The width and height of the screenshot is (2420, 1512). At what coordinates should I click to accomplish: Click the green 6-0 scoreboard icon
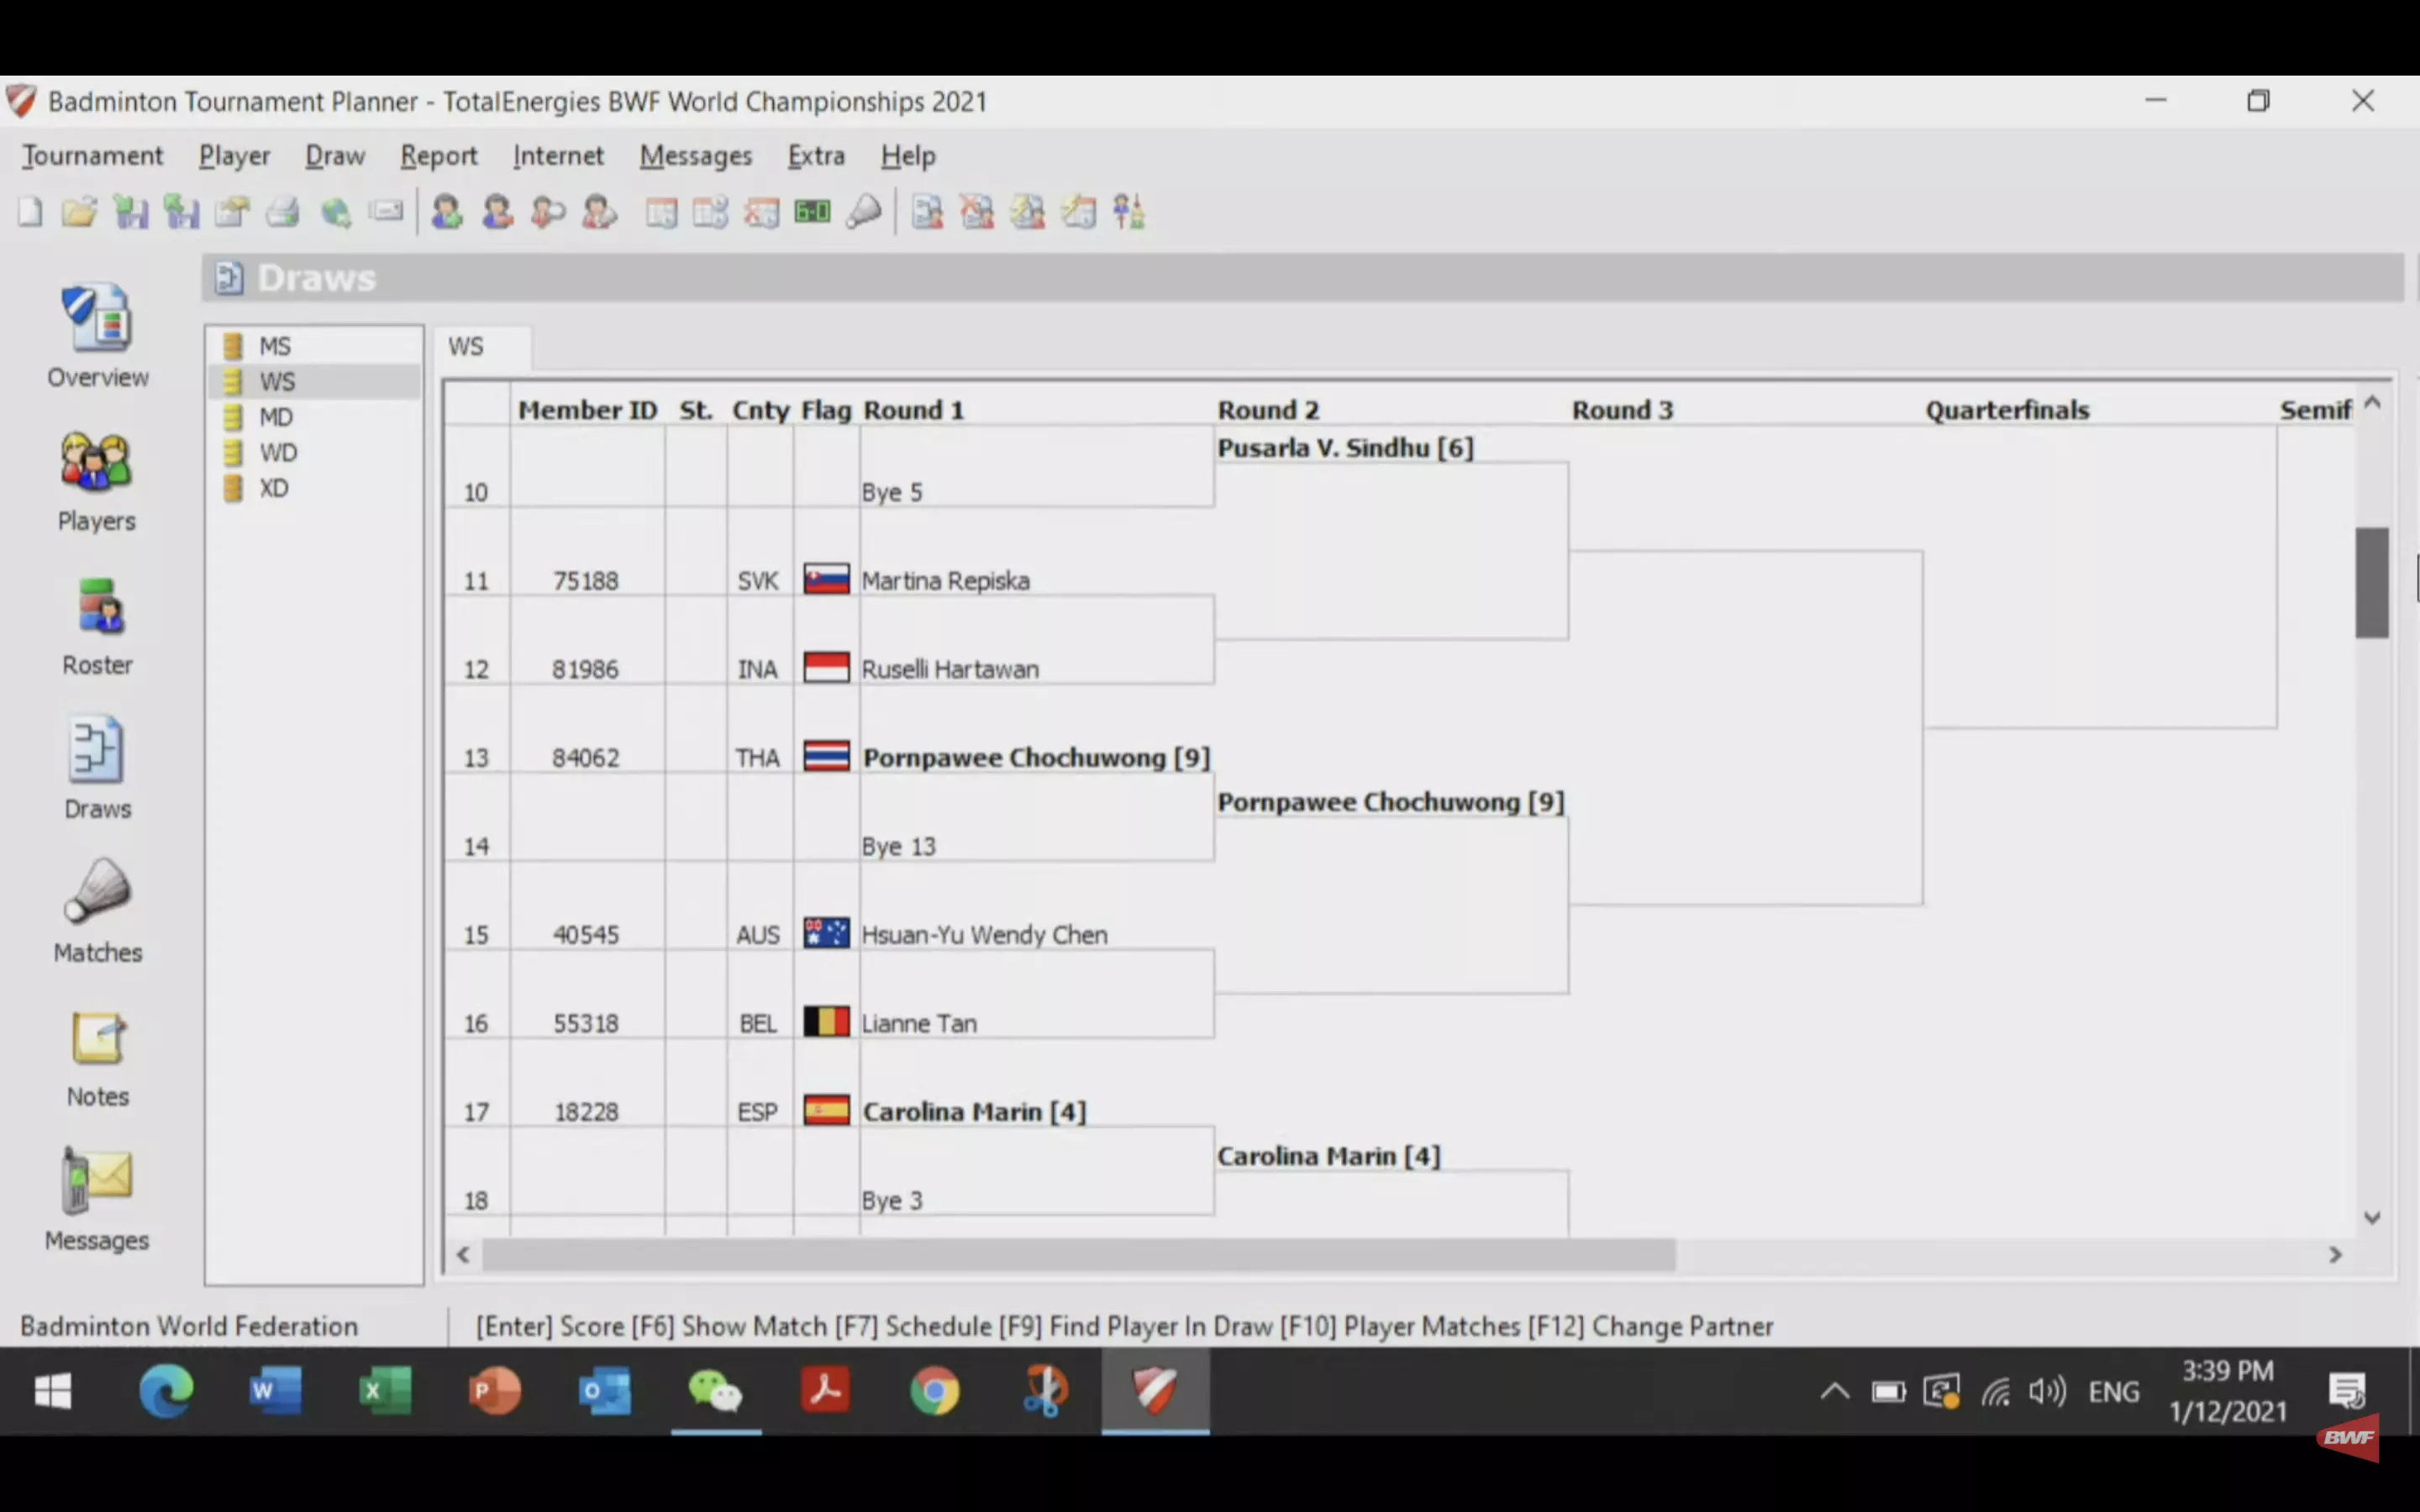coord(812,212)
